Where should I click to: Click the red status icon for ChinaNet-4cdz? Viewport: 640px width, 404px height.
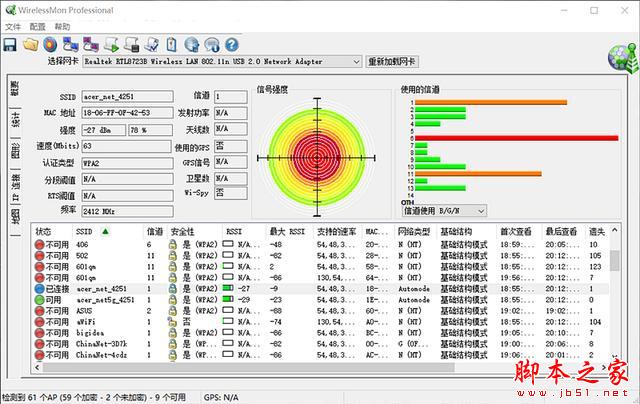pyautogui.click(x=39, y=355)
